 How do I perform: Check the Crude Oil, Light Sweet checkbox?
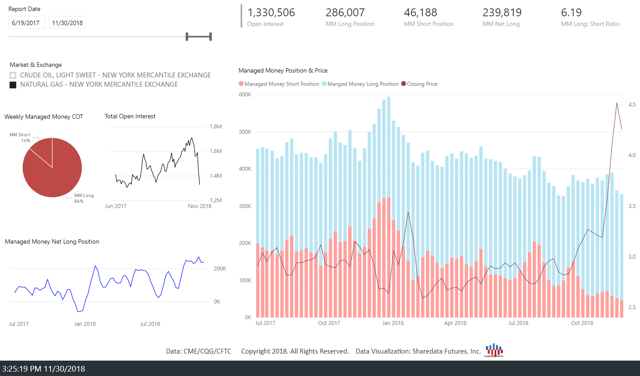point(13,75)
